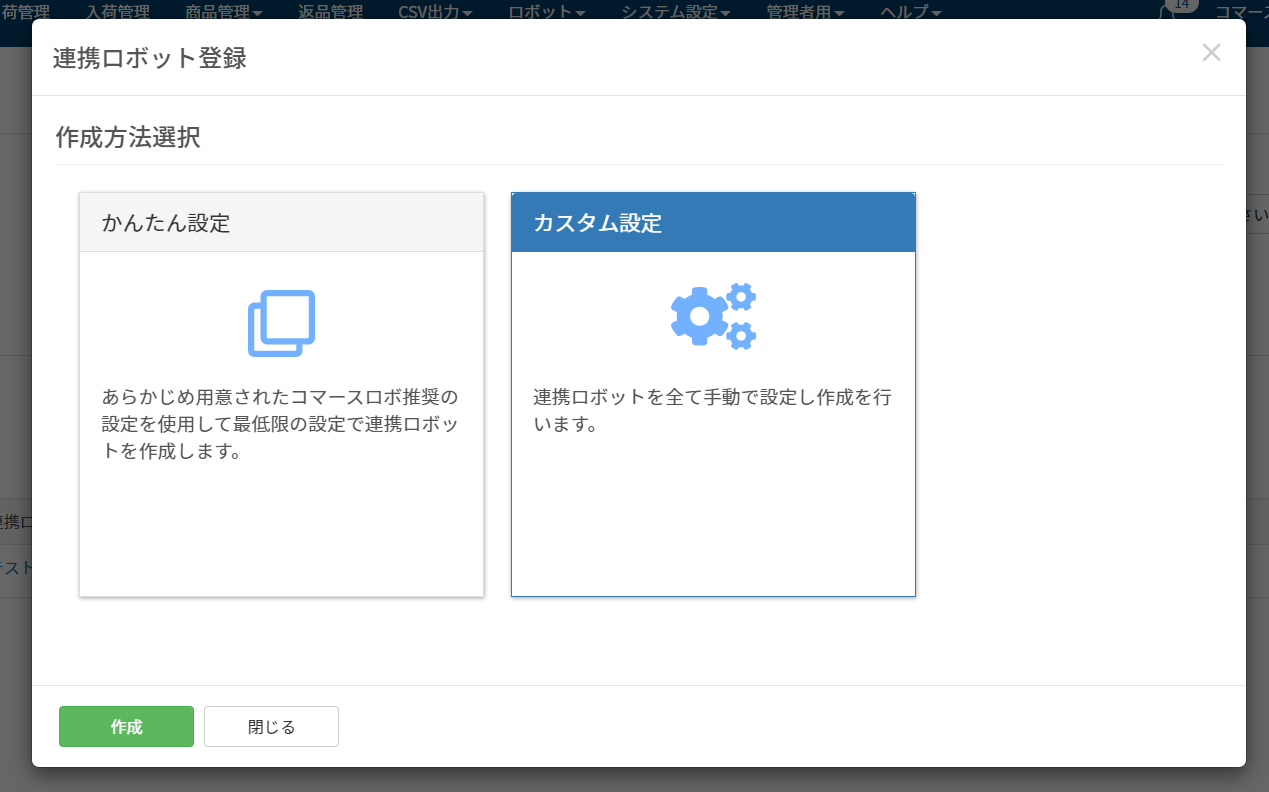Open the システム設定 dropdown menu
1269x792 pixels.
[x=676, y=12]
